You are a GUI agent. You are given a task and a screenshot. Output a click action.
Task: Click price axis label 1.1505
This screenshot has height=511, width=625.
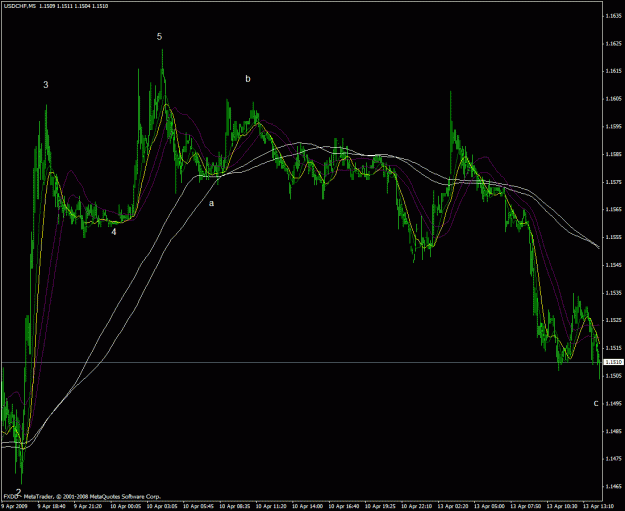613,375
